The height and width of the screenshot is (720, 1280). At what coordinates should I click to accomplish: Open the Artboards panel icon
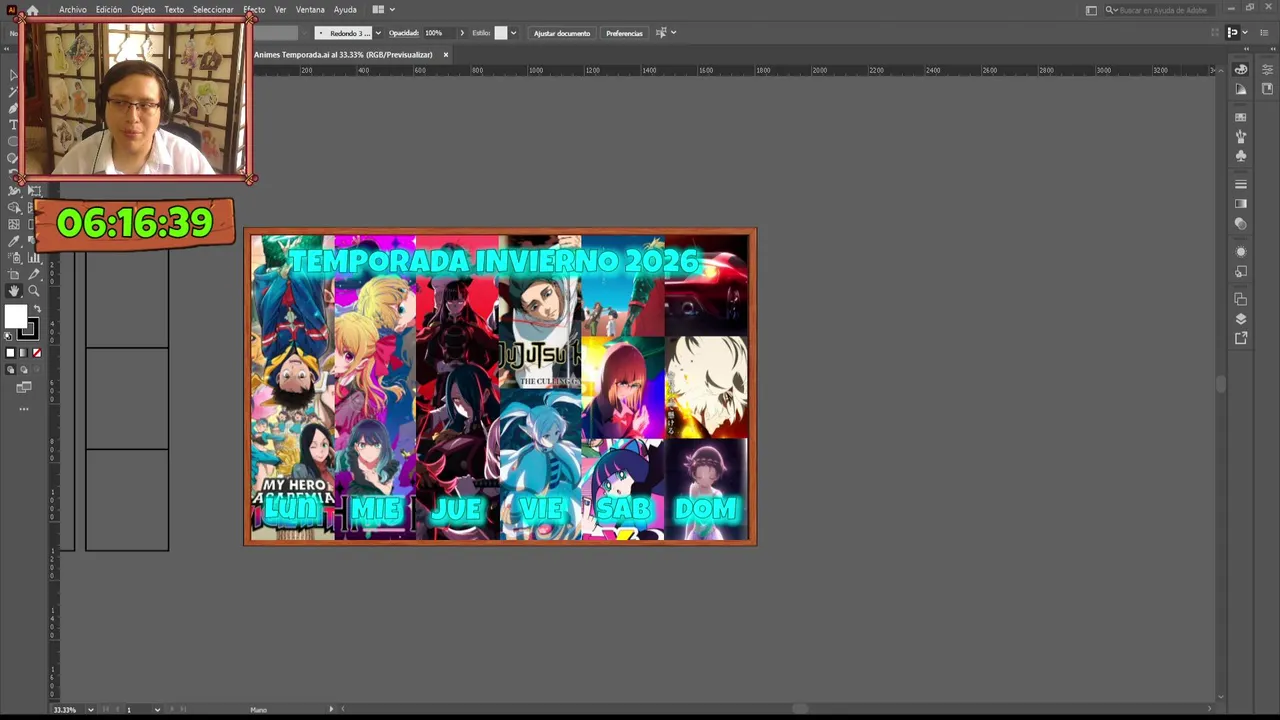(x=1240, y=299)
